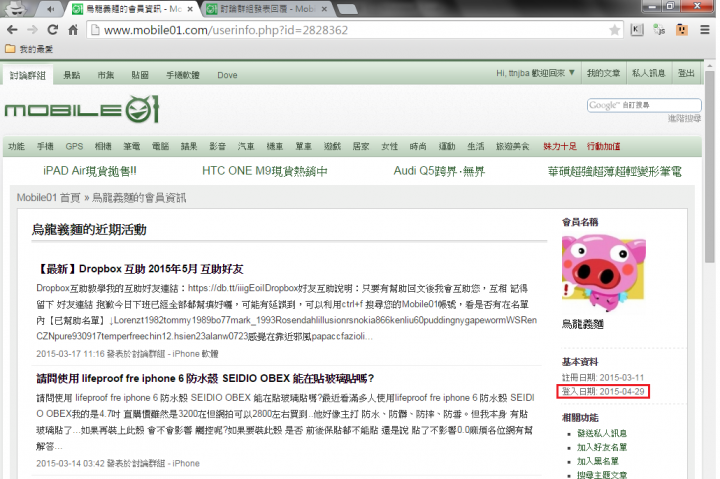Click the address bar URL
This screenshot has width=720, height=479.
click(226, 30)
